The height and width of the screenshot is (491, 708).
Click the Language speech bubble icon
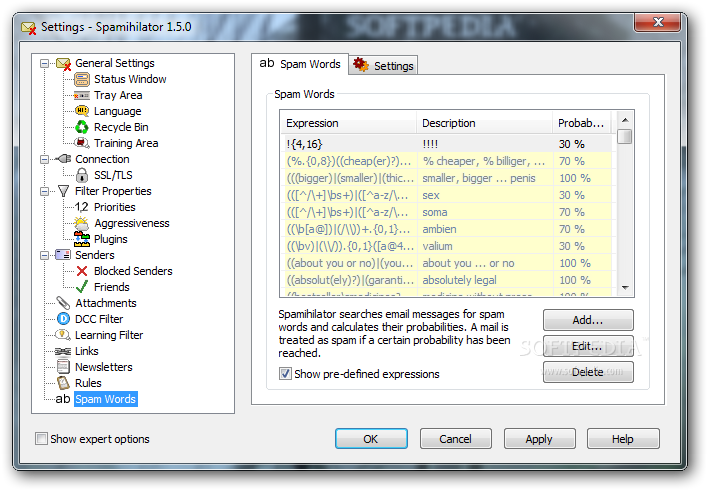tap(82, 111)
